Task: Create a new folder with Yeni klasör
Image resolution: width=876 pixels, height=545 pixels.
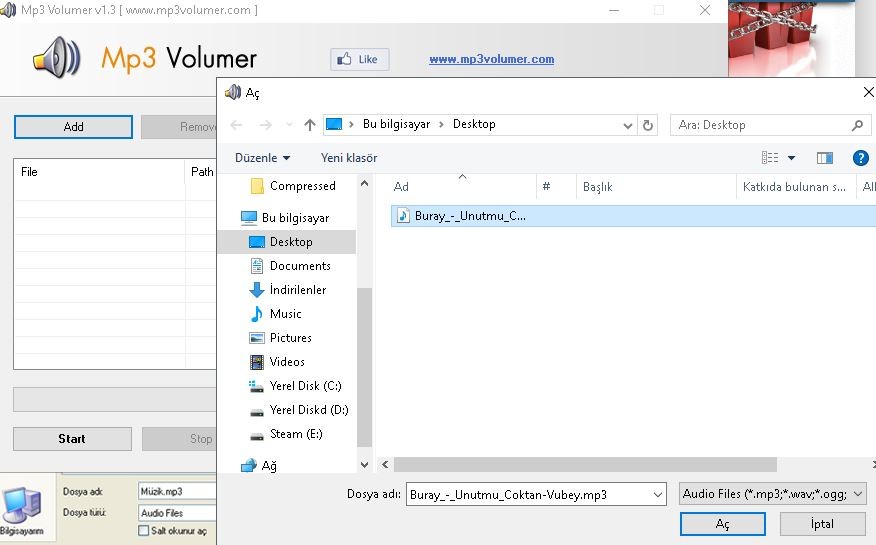Action: (349, 158)
